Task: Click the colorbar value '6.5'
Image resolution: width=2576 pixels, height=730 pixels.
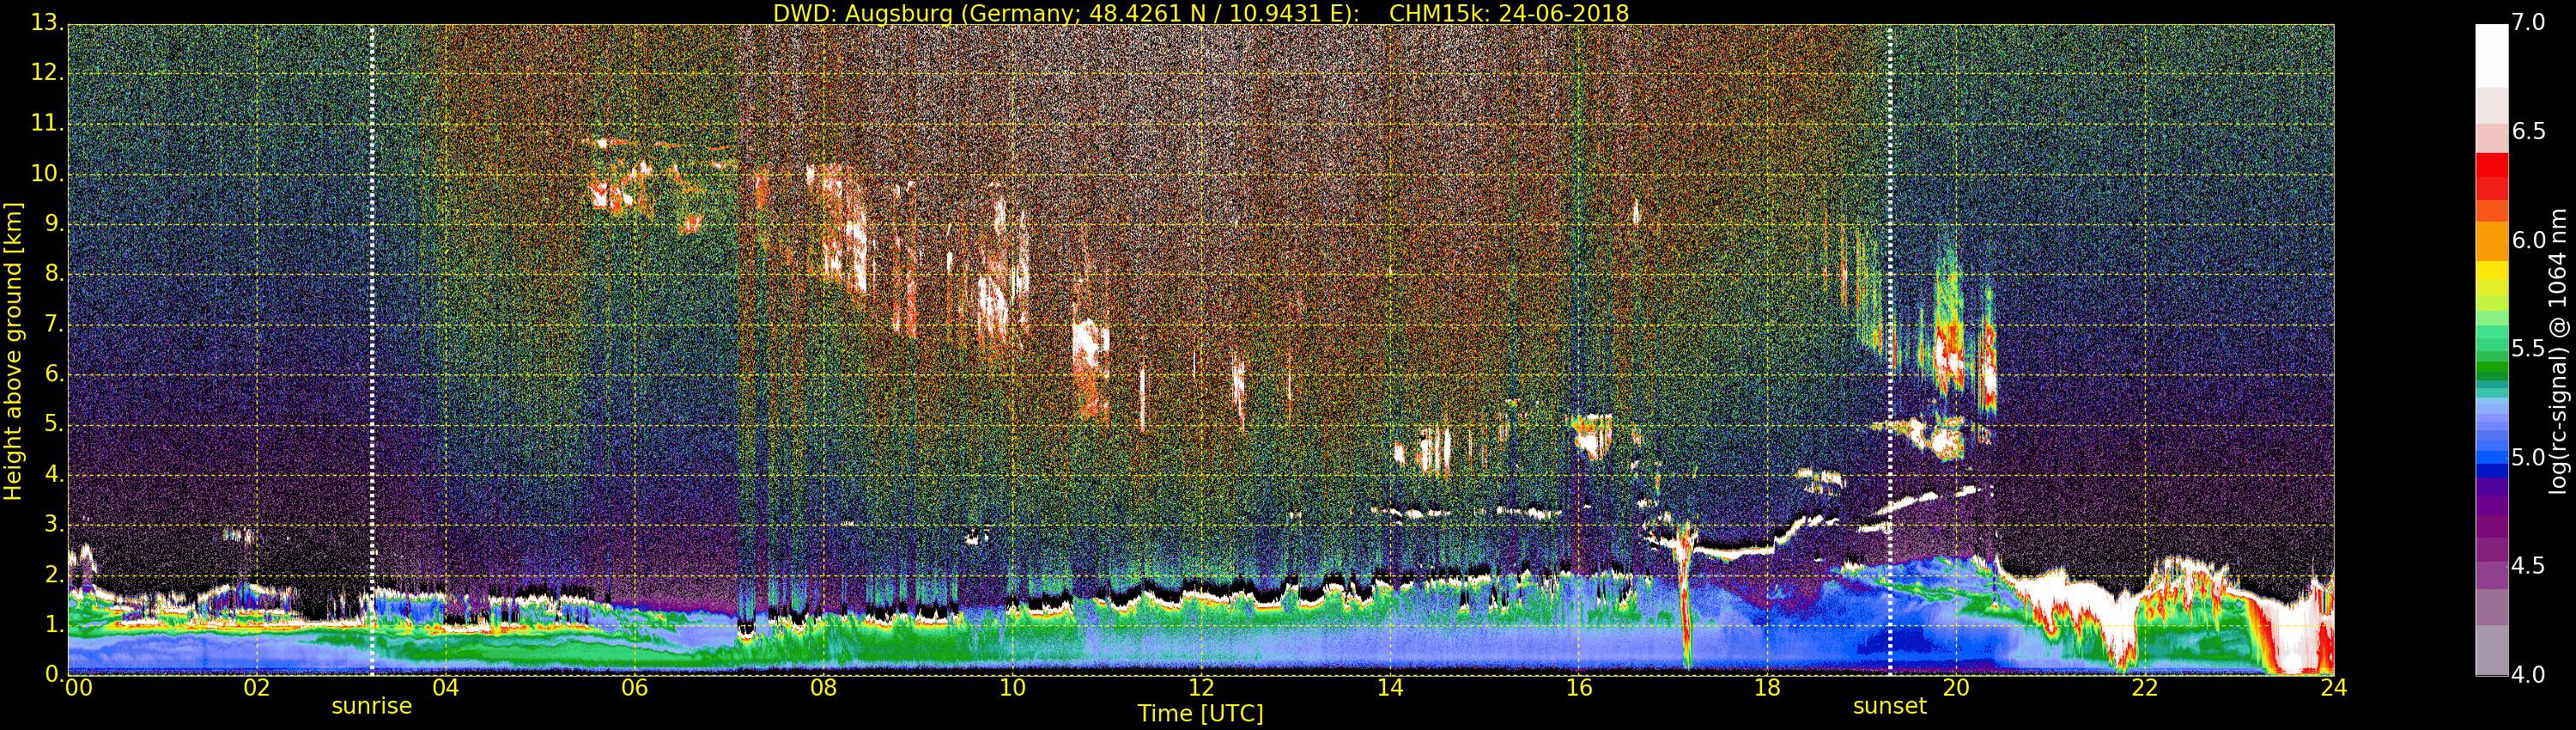Action: tap(2529, 131)
